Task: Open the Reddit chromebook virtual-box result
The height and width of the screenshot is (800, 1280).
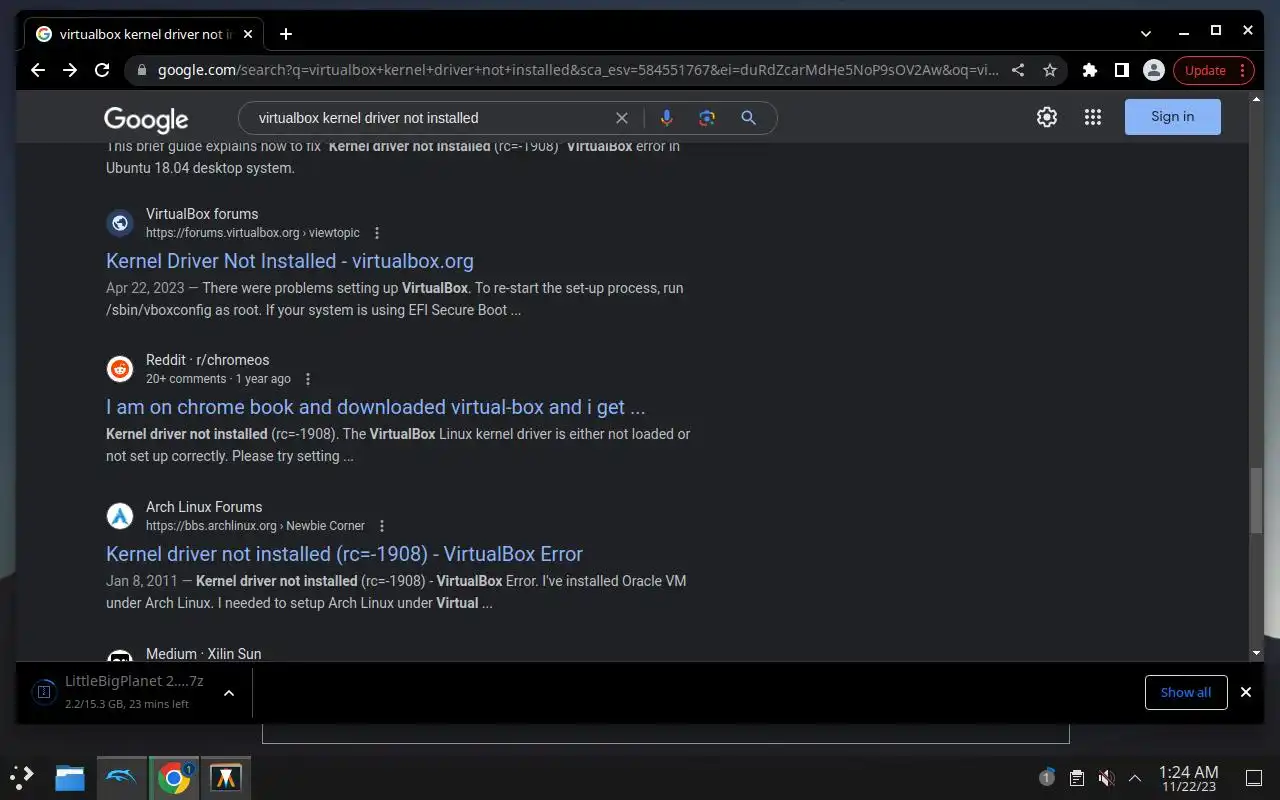Action: coord(375,407)
